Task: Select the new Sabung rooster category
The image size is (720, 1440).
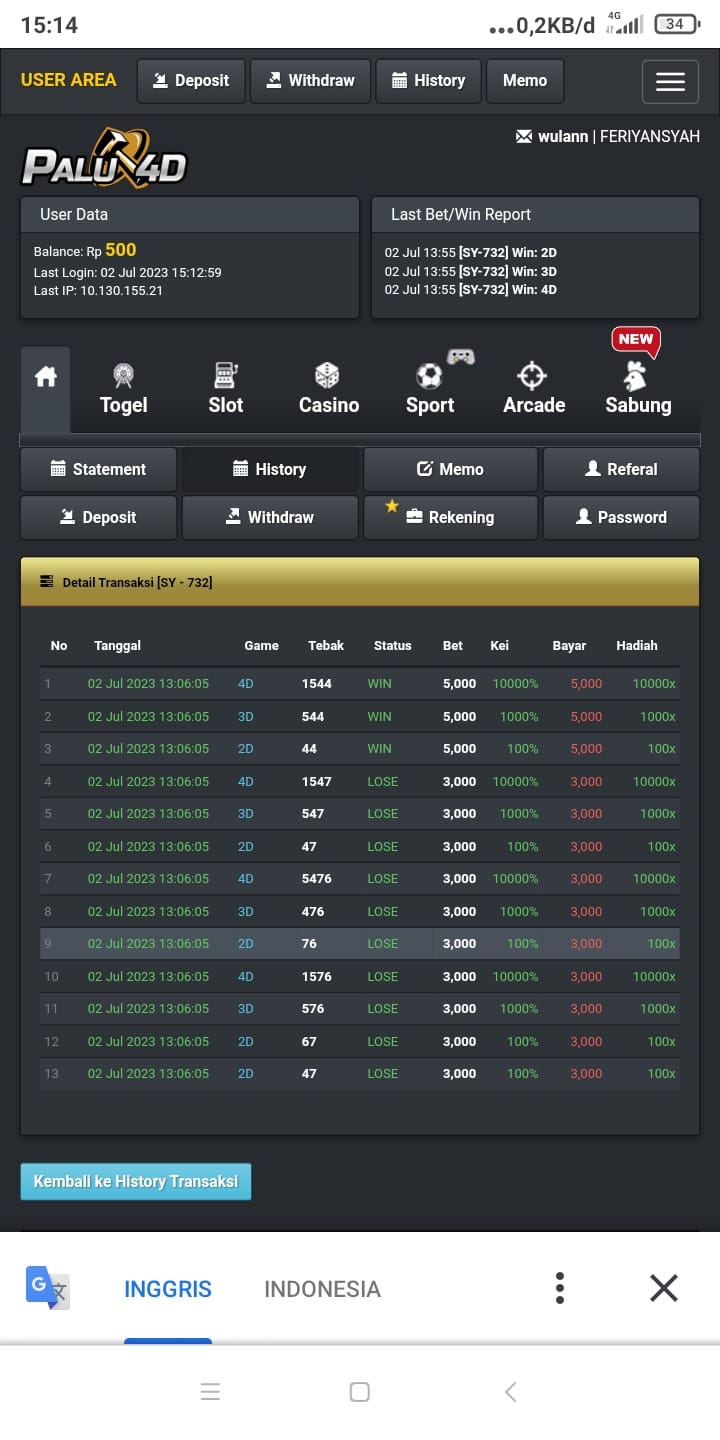Action: tap(637, 390)
